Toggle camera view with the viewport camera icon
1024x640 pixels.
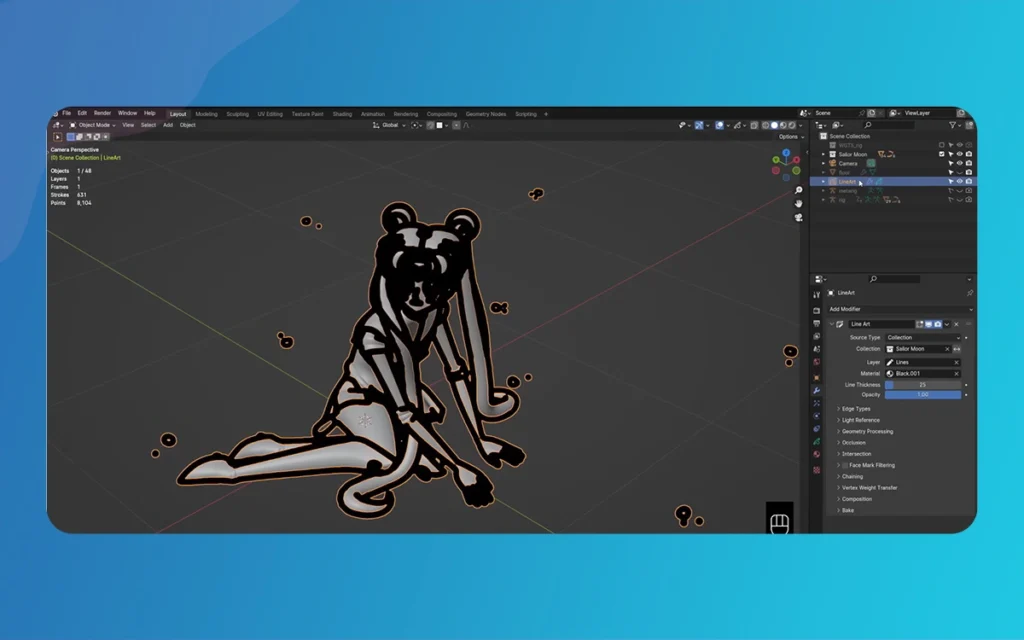[798, 217]
